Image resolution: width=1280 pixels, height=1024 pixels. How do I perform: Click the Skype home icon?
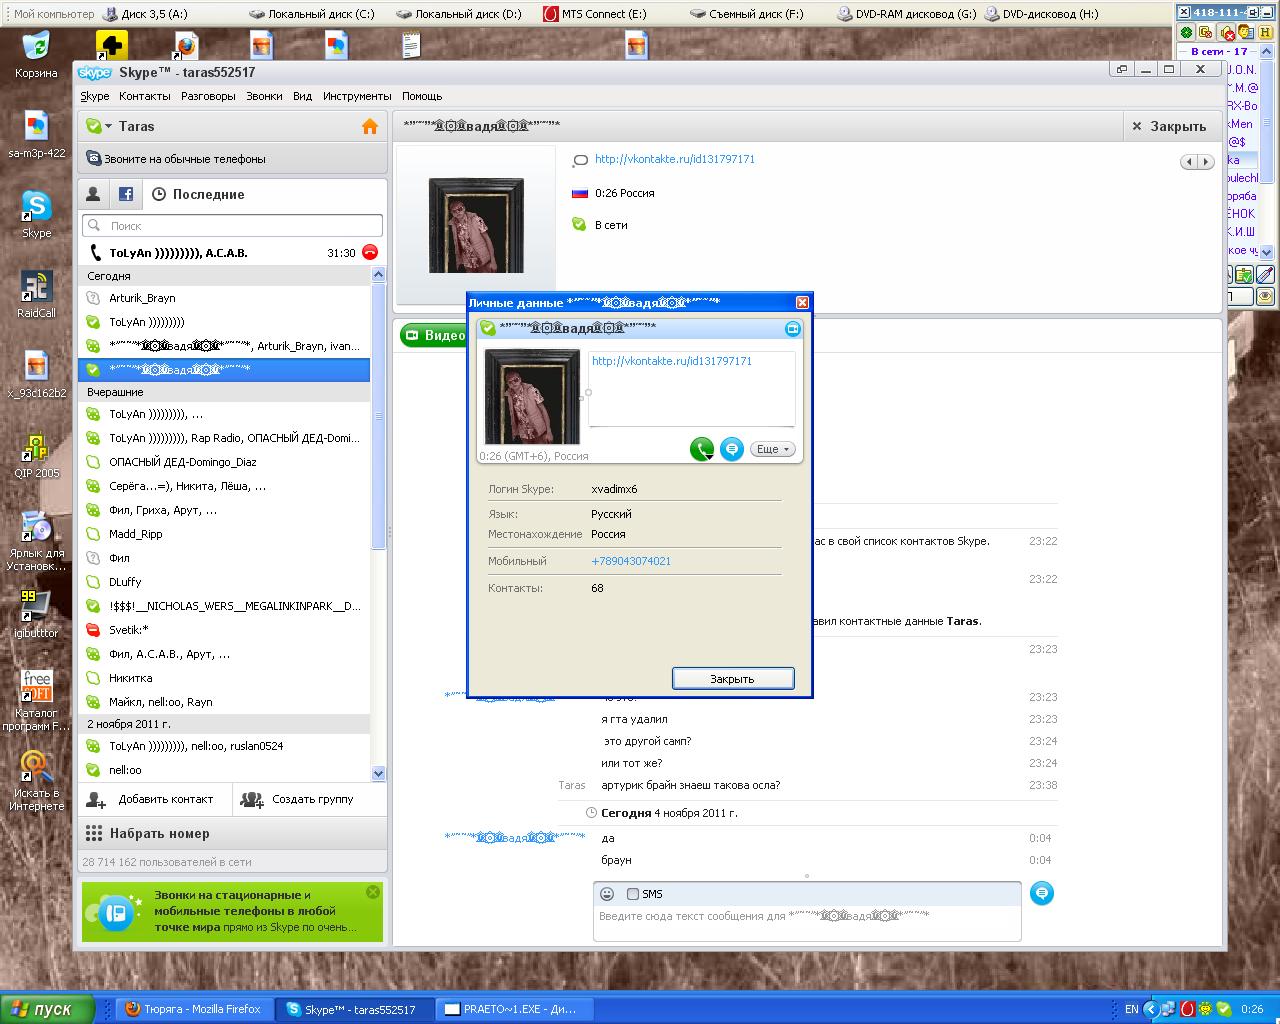pyautogui.click(x=370, y=127)
